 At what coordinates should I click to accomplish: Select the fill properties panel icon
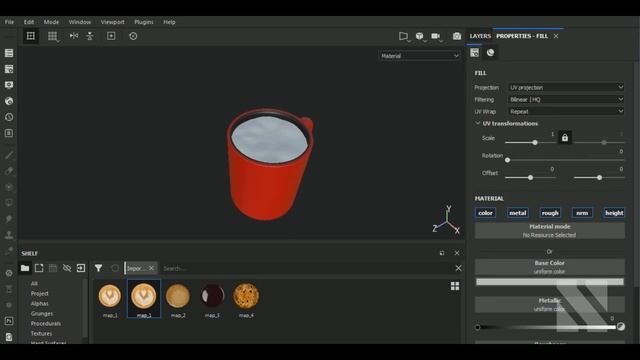point(474,53)
